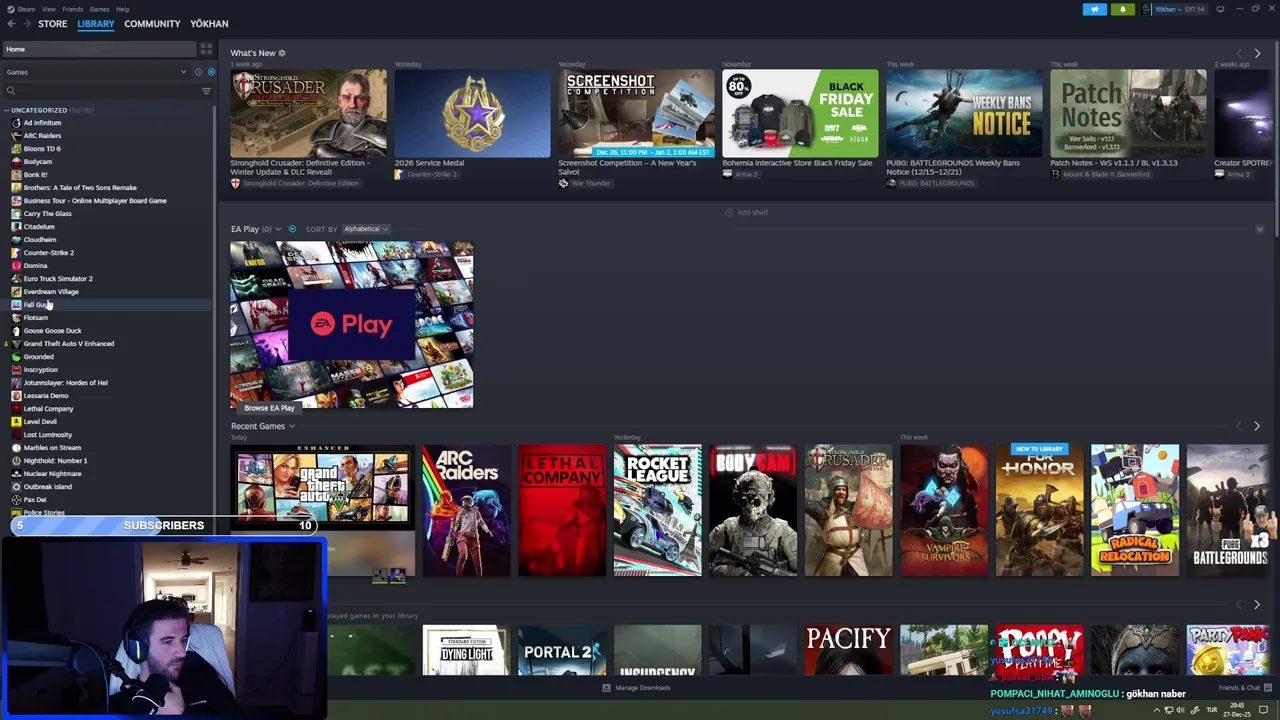Open Rocket League recent game cover
Screen dimensions: 1280x720
click(x=657, y=510)
